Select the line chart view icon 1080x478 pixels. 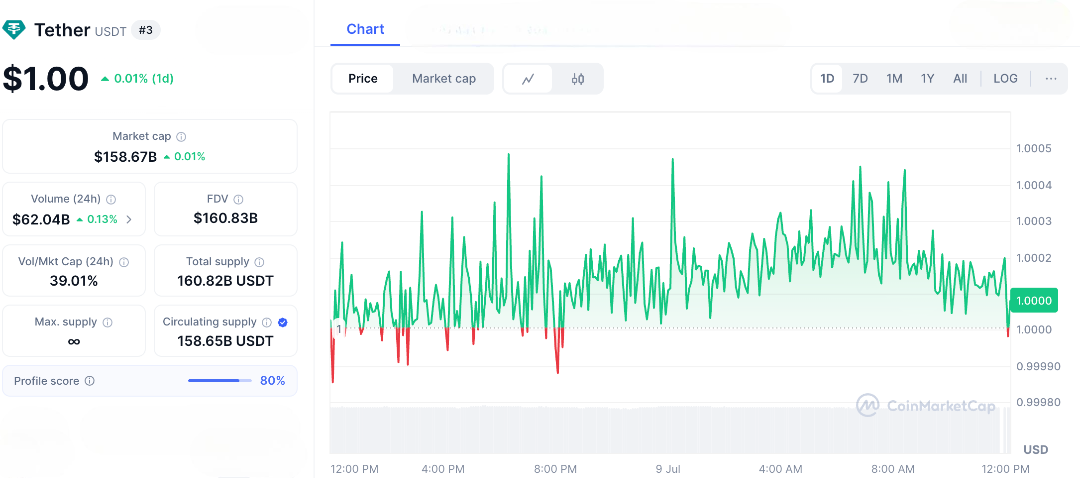click(528, 79)
